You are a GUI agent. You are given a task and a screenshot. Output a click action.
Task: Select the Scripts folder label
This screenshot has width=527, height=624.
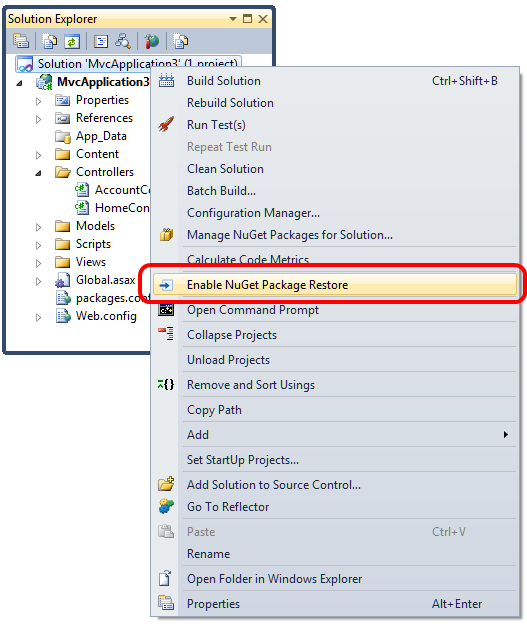pyautogui.click(x=94, y=244)
